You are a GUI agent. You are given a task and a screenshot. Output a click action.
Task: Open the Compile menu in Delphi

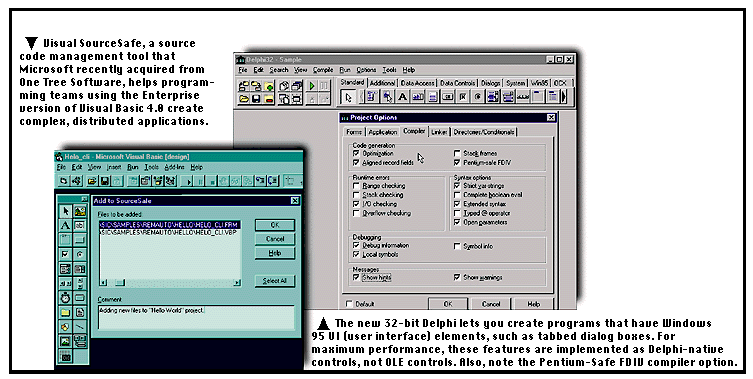tap(323, 70)
